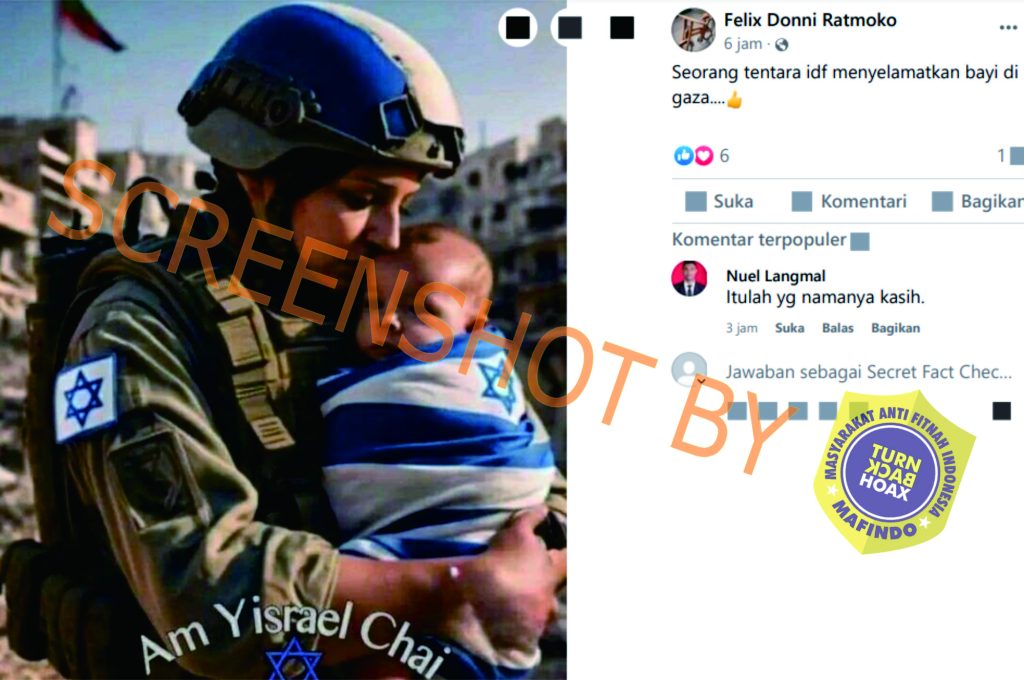Viewport: 1024px width, 680px height.
Task: Click the TurnBackHoax Mafindo badge
Action: [x=893, y=472]
